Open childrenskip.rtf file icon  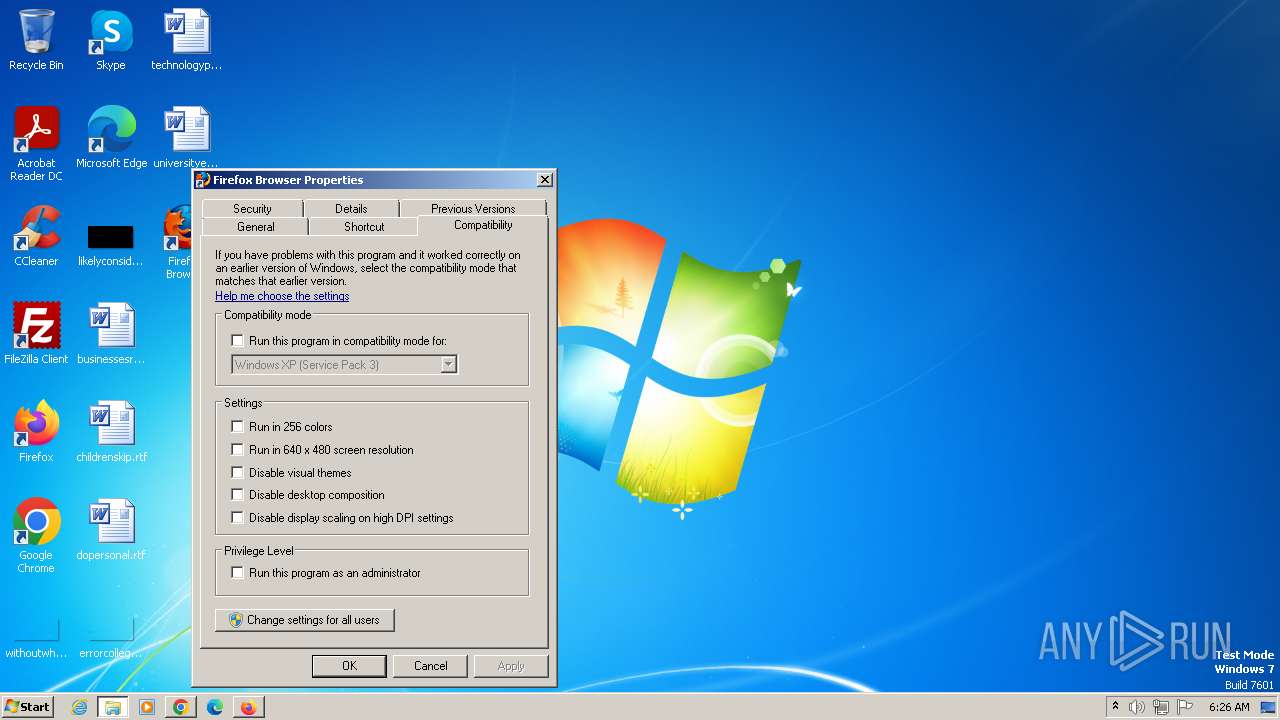click(111, 431)
